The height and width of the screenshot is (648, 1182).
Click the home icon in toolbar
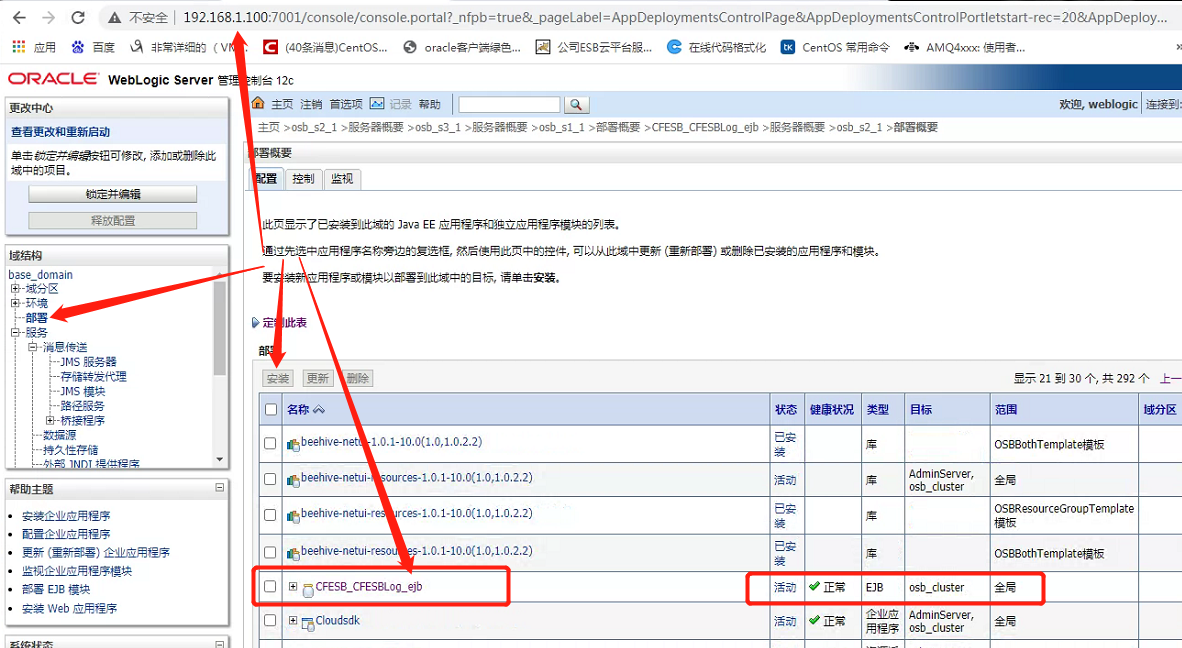[259, 103]
